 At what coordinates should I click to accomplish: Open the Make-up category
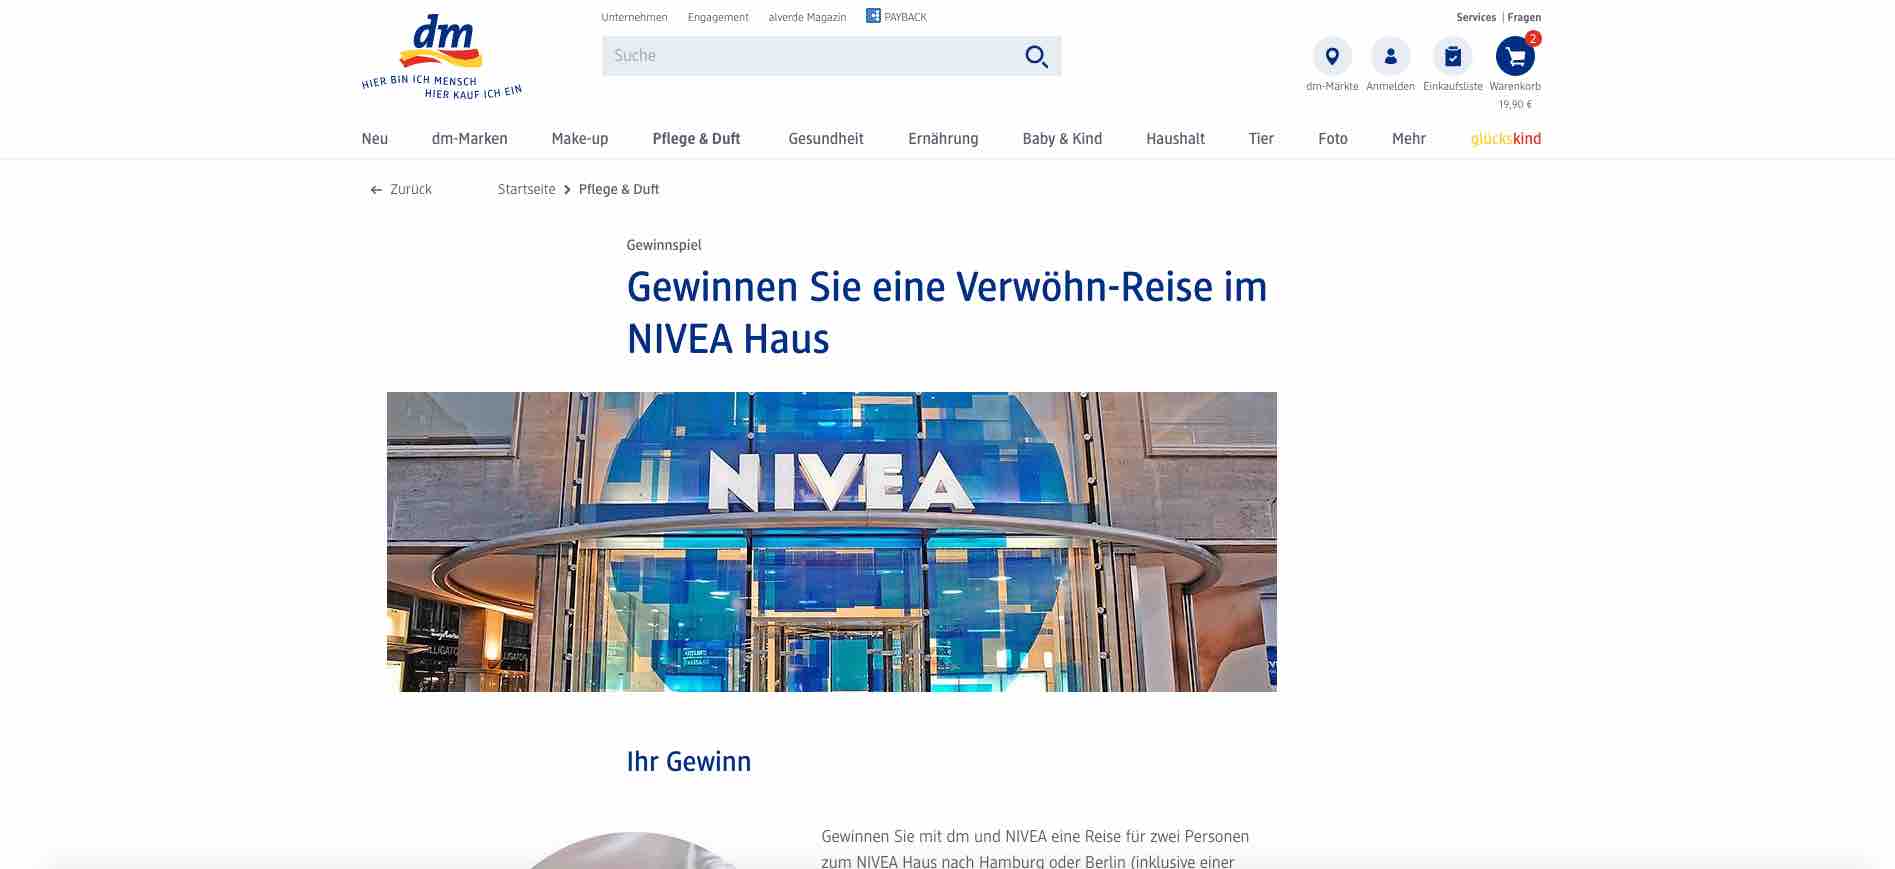point(580,139)
